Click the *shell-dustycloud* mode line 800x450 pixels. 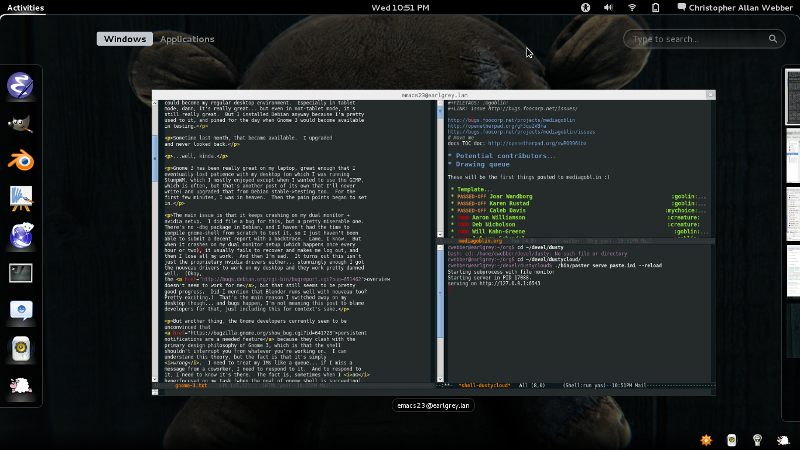coord(575,386)
